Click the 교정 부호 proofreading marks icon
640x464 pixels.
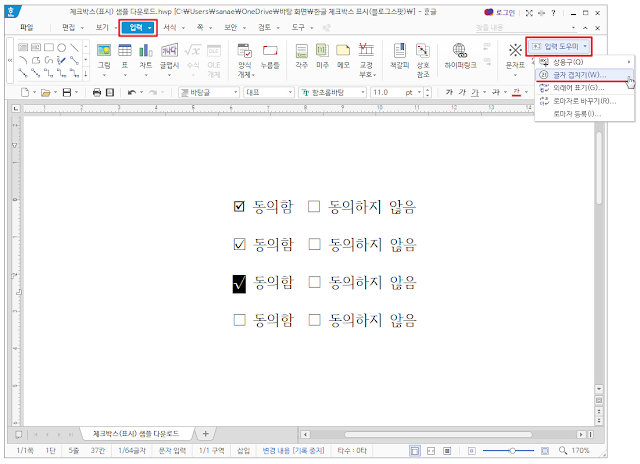pyautogui.click(x=366, y=50)
